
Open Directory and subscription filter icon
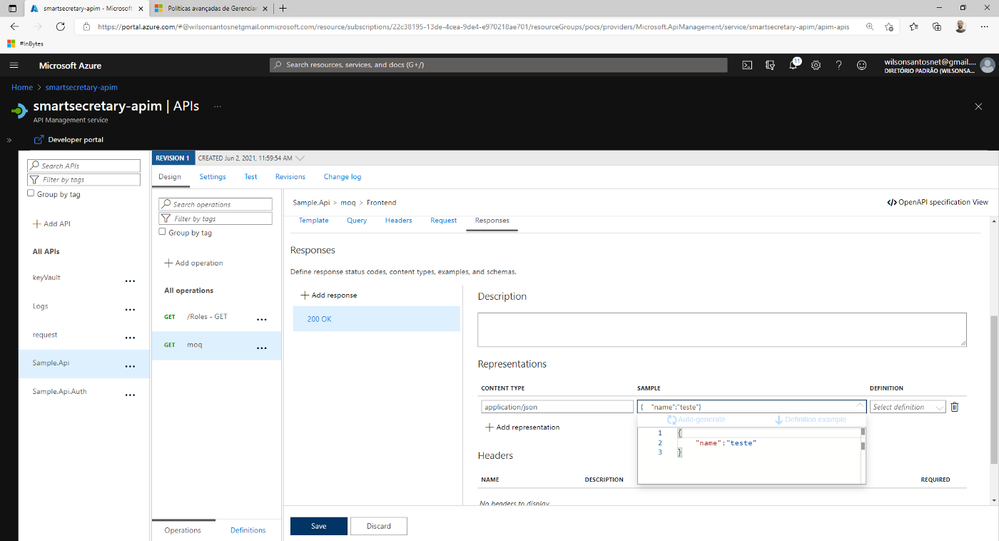coord(770,65)
